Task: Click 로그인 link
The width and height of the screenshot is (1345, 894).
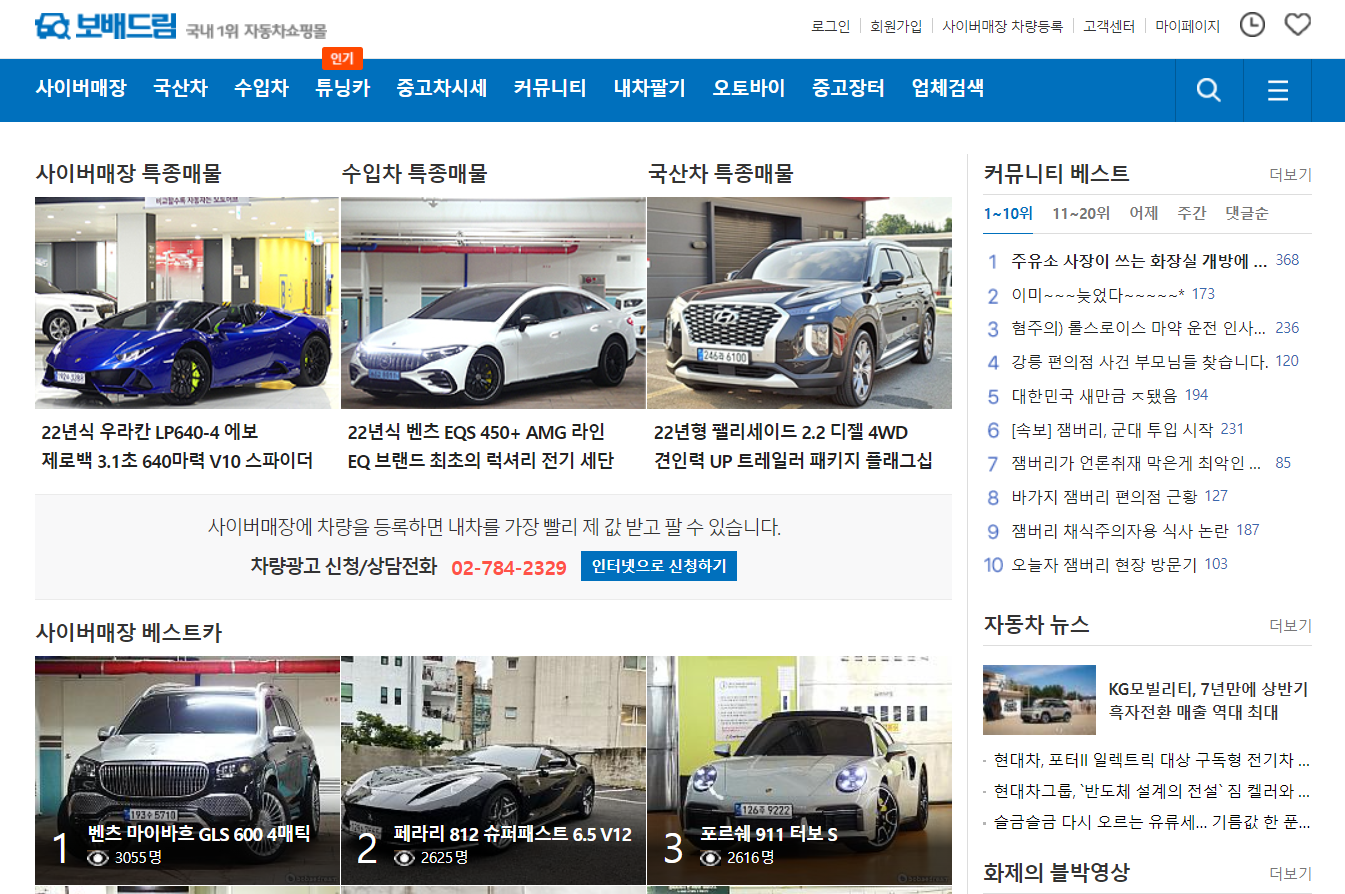Action: click(x=830, y=27)
